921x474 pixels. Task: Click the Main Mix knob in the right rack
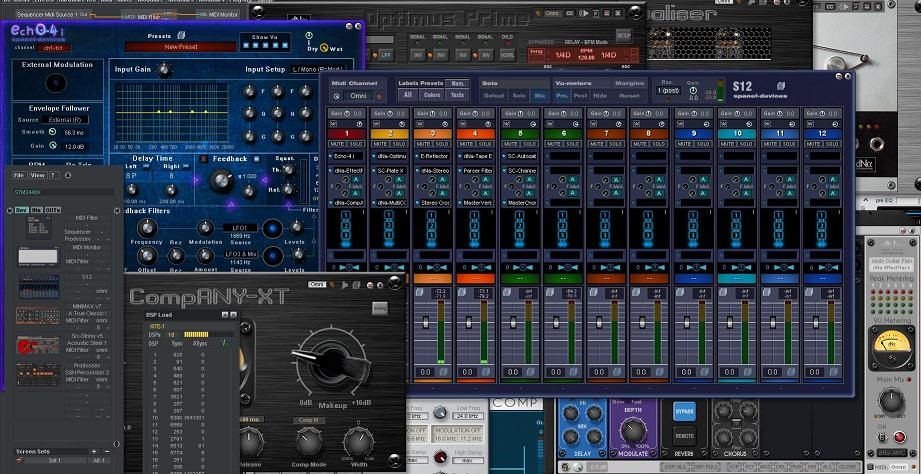892,402
